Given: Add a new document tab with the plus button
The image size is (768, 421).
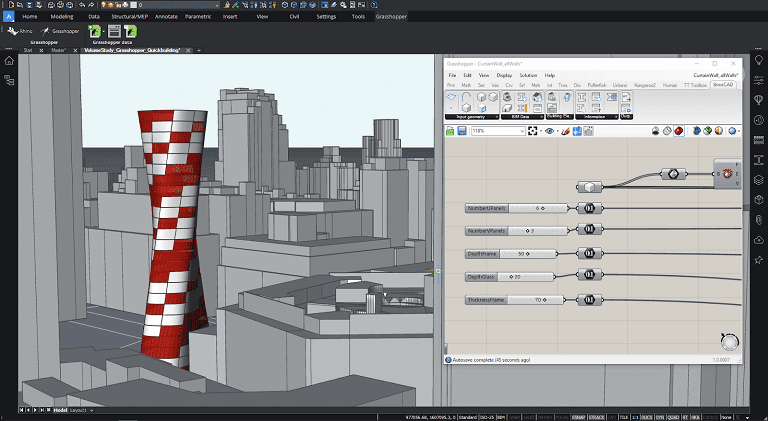Looking at the screenshot, I should [199, 50].
